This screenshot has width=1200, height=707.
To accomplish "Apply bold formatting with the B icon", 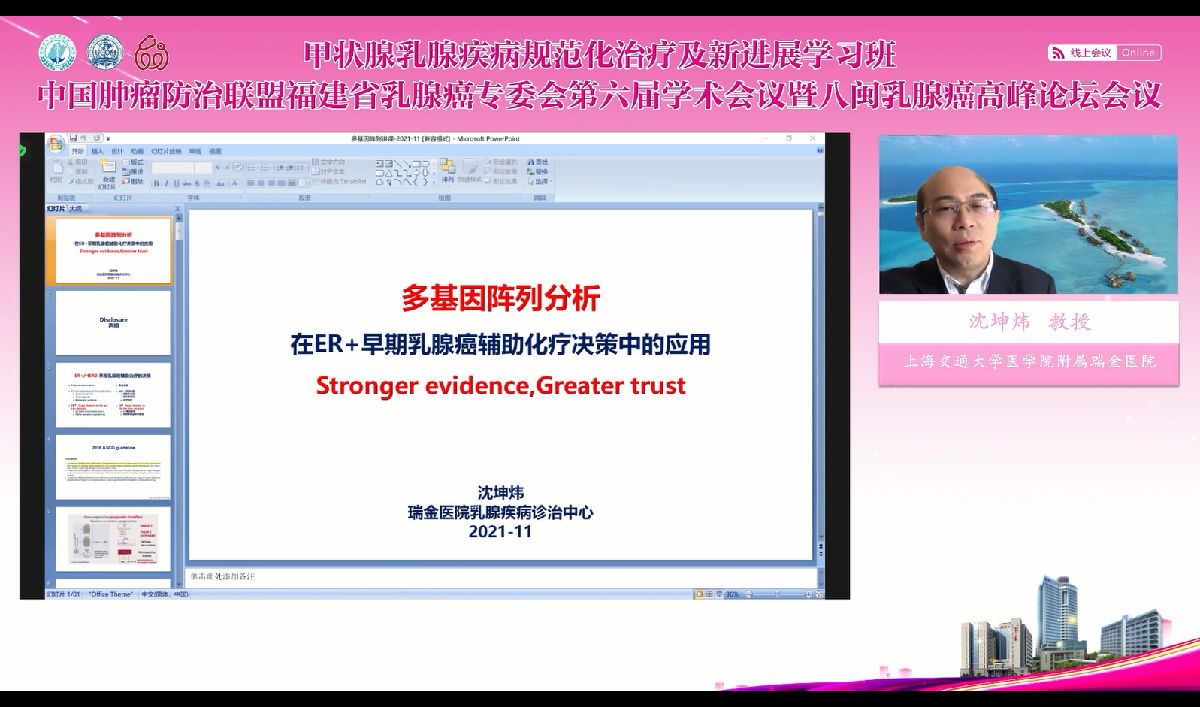I will tap(158, 182).
